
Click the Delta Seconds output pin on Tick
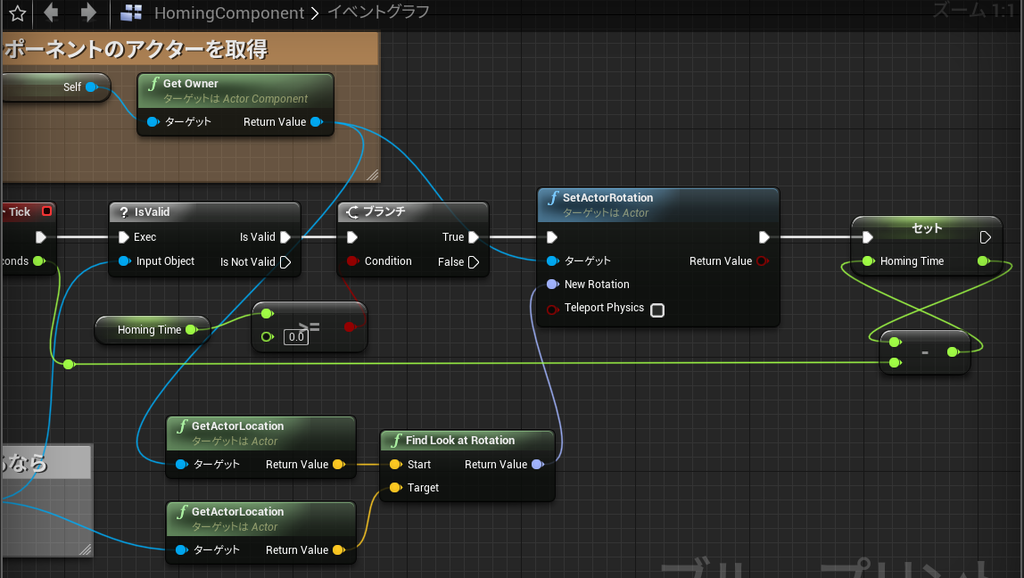click(x=39, y=261)
